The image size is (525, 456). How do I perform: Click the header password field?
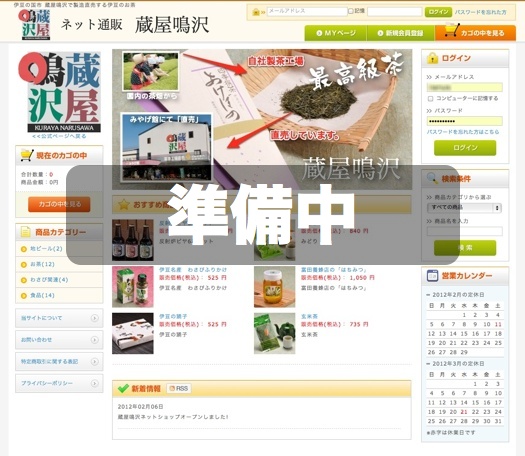394,12
